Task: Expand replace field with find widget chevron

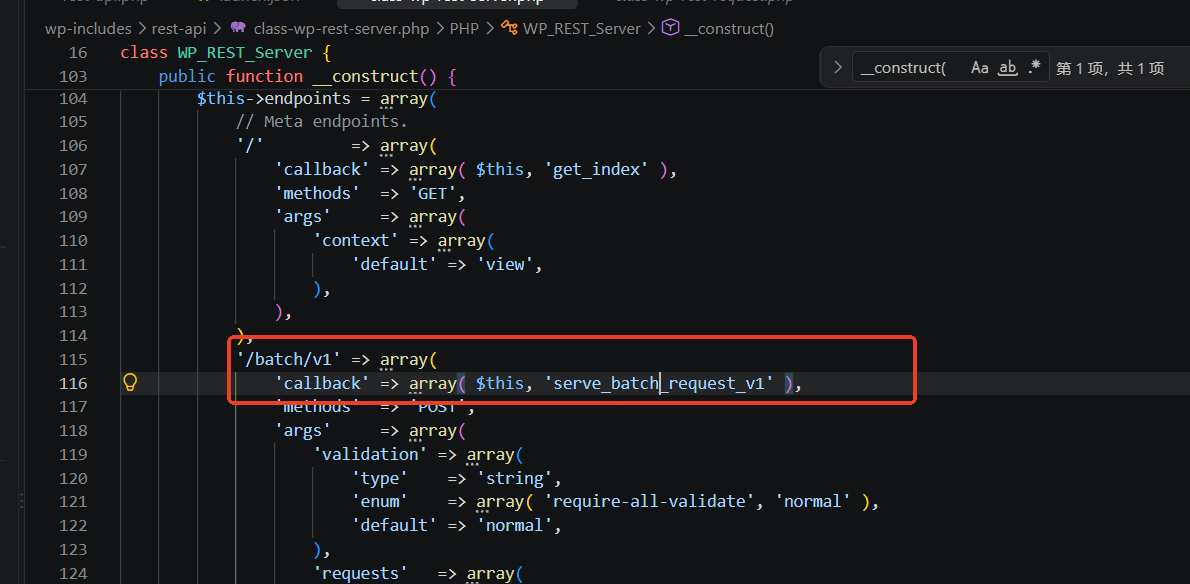Action: tap(838, 68)
